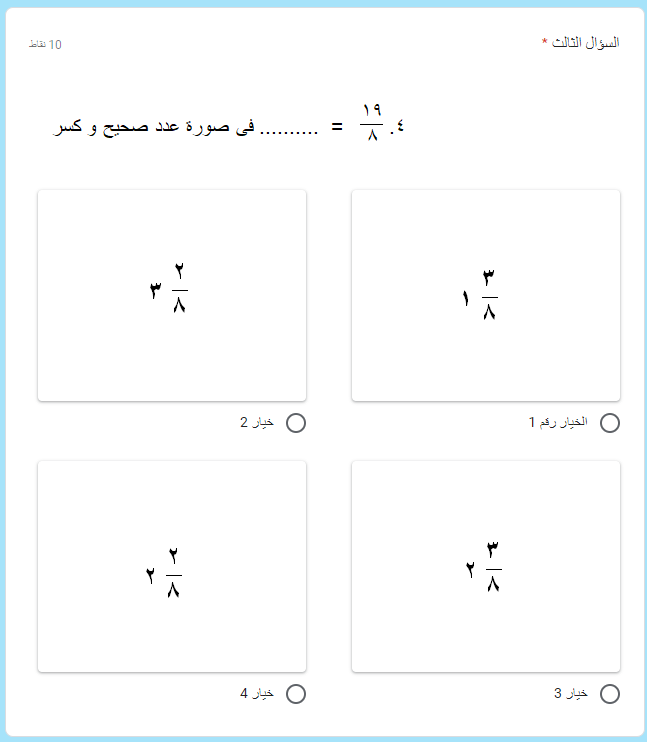Click the 10 نقاط points label
The width and height of the screenshot is (647, 742).
pos(45,45)
